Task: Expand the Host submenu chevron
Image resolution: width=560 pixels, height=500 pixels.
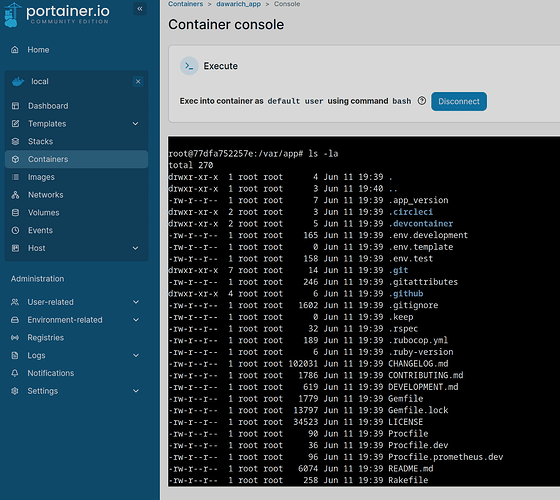Action: point(135,248)
